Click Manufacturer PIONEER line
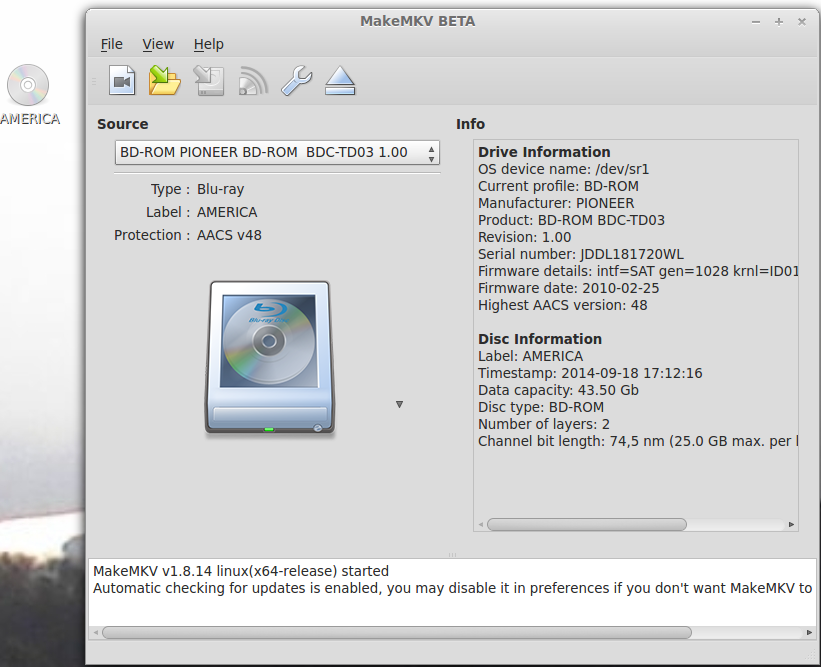 click(556, 203)
